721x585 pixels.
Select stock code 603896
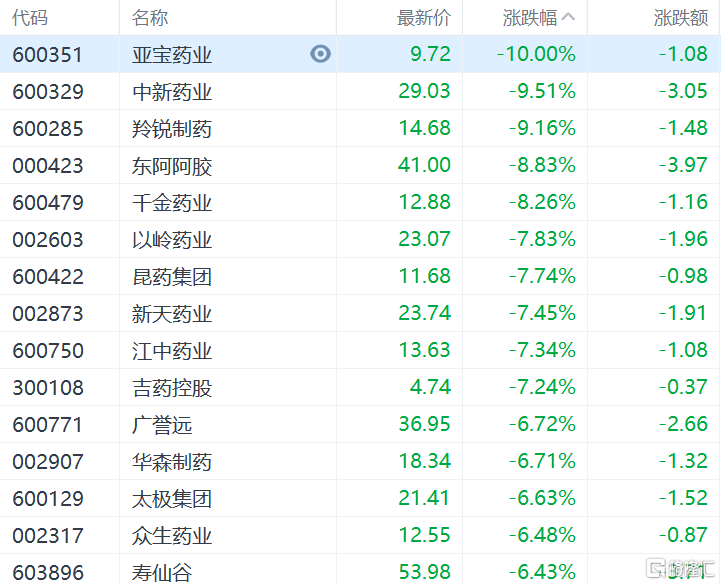point(48,573)
